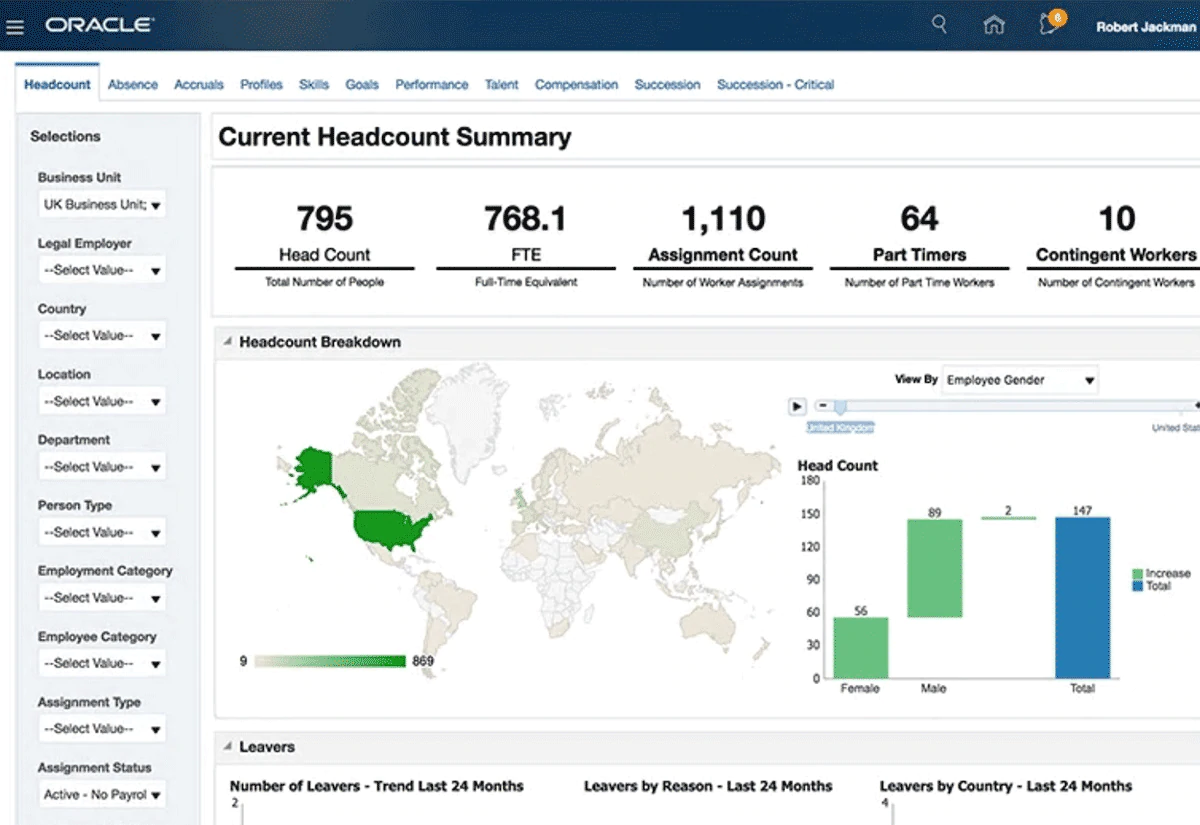Click the blue Total bar in chart

coord(1082,597)
